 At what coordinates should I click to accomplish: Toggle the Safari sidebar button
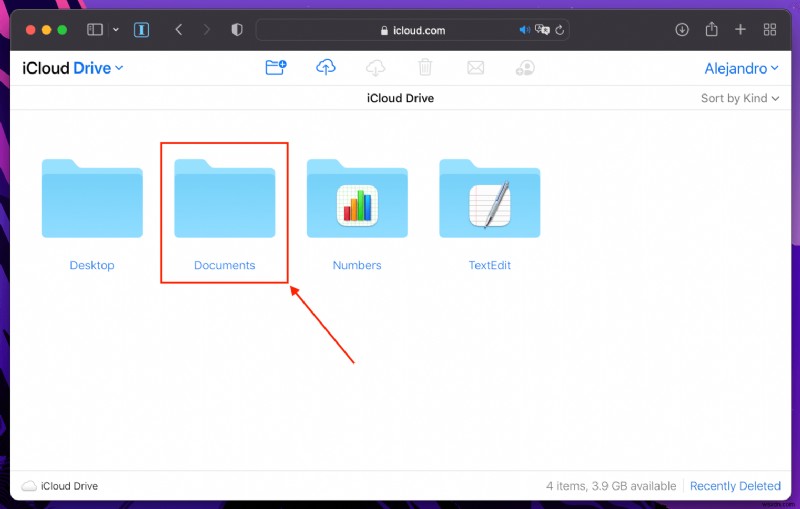pos(95,30)
